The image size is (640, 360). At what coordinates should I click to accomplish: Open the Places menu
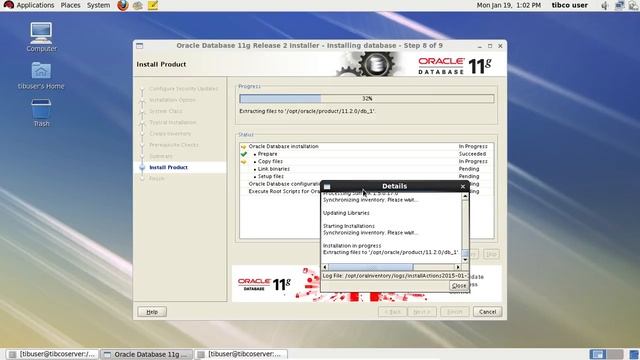coord(70,5)
